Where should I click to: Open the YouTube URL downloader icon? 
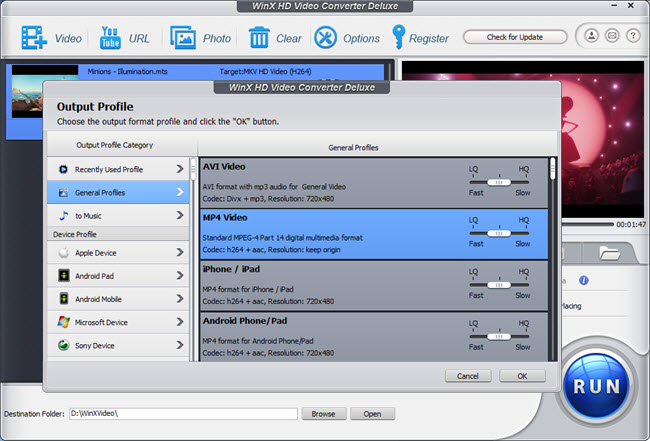click(110, 38)
